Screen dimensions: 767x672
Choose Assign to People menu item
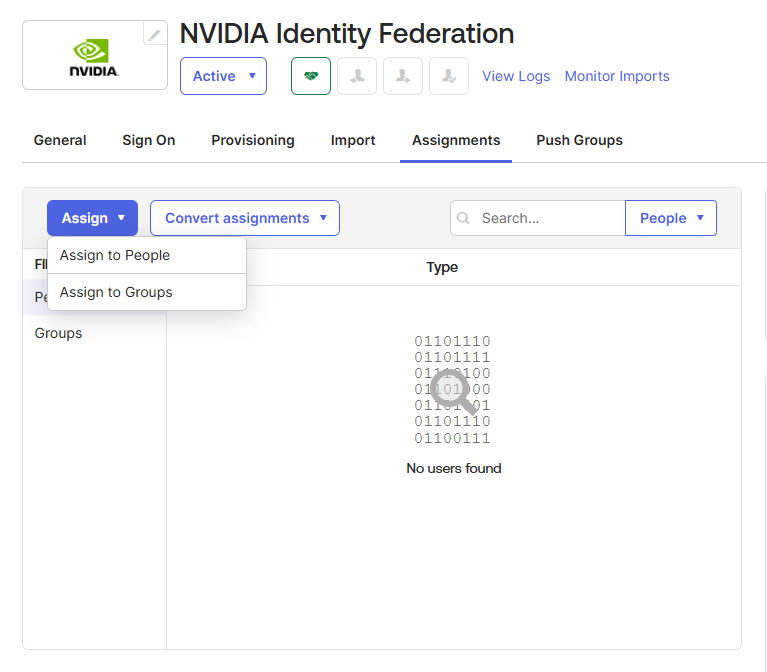click(147, 255)
